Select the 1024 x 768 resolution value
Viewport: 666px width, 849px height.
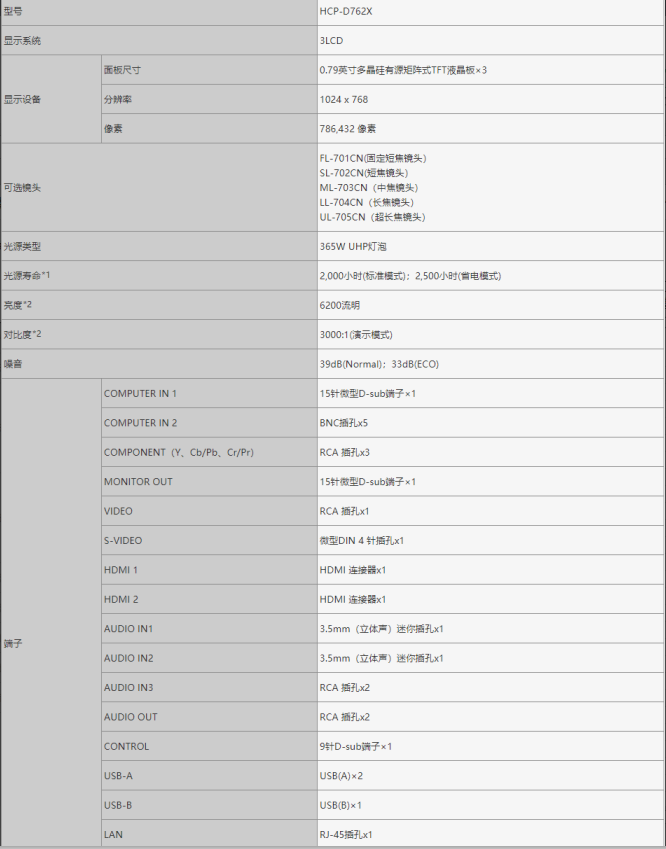tap(344, 100)
